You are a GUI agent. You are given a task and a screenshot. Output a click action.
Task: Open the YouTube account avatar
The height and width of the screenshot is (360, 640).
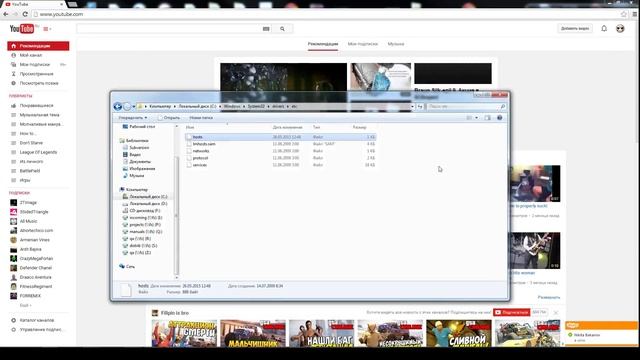tap(620, 28)
